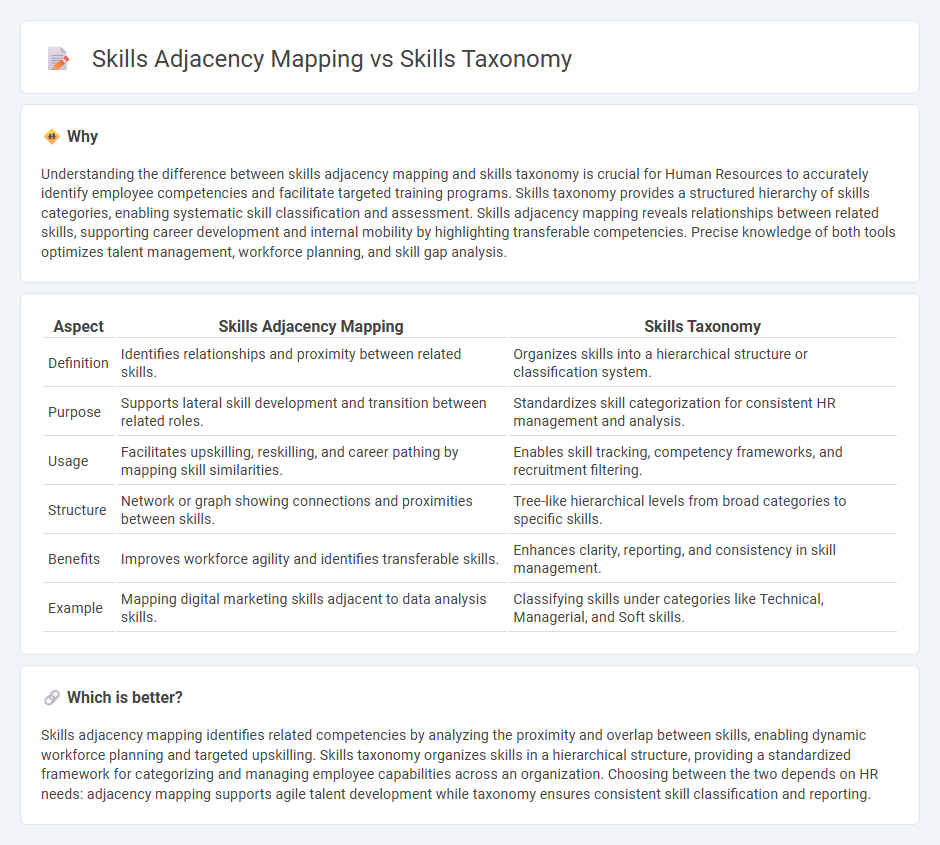The width and height of the screenshot is (940, 845).
Task: Click the paragraph starting 'Skills adjacency mapping identifies related'
Action: coord(460,764)
